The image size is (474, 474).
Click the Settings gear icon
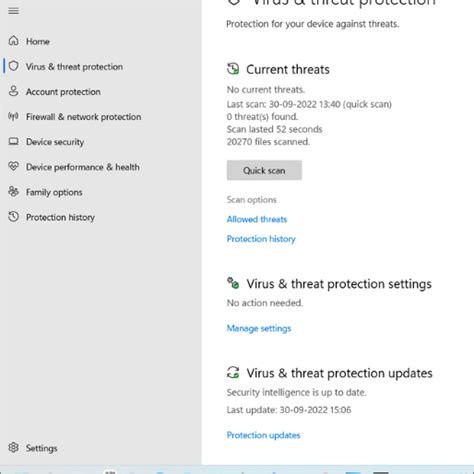click(x=13, y=447)
